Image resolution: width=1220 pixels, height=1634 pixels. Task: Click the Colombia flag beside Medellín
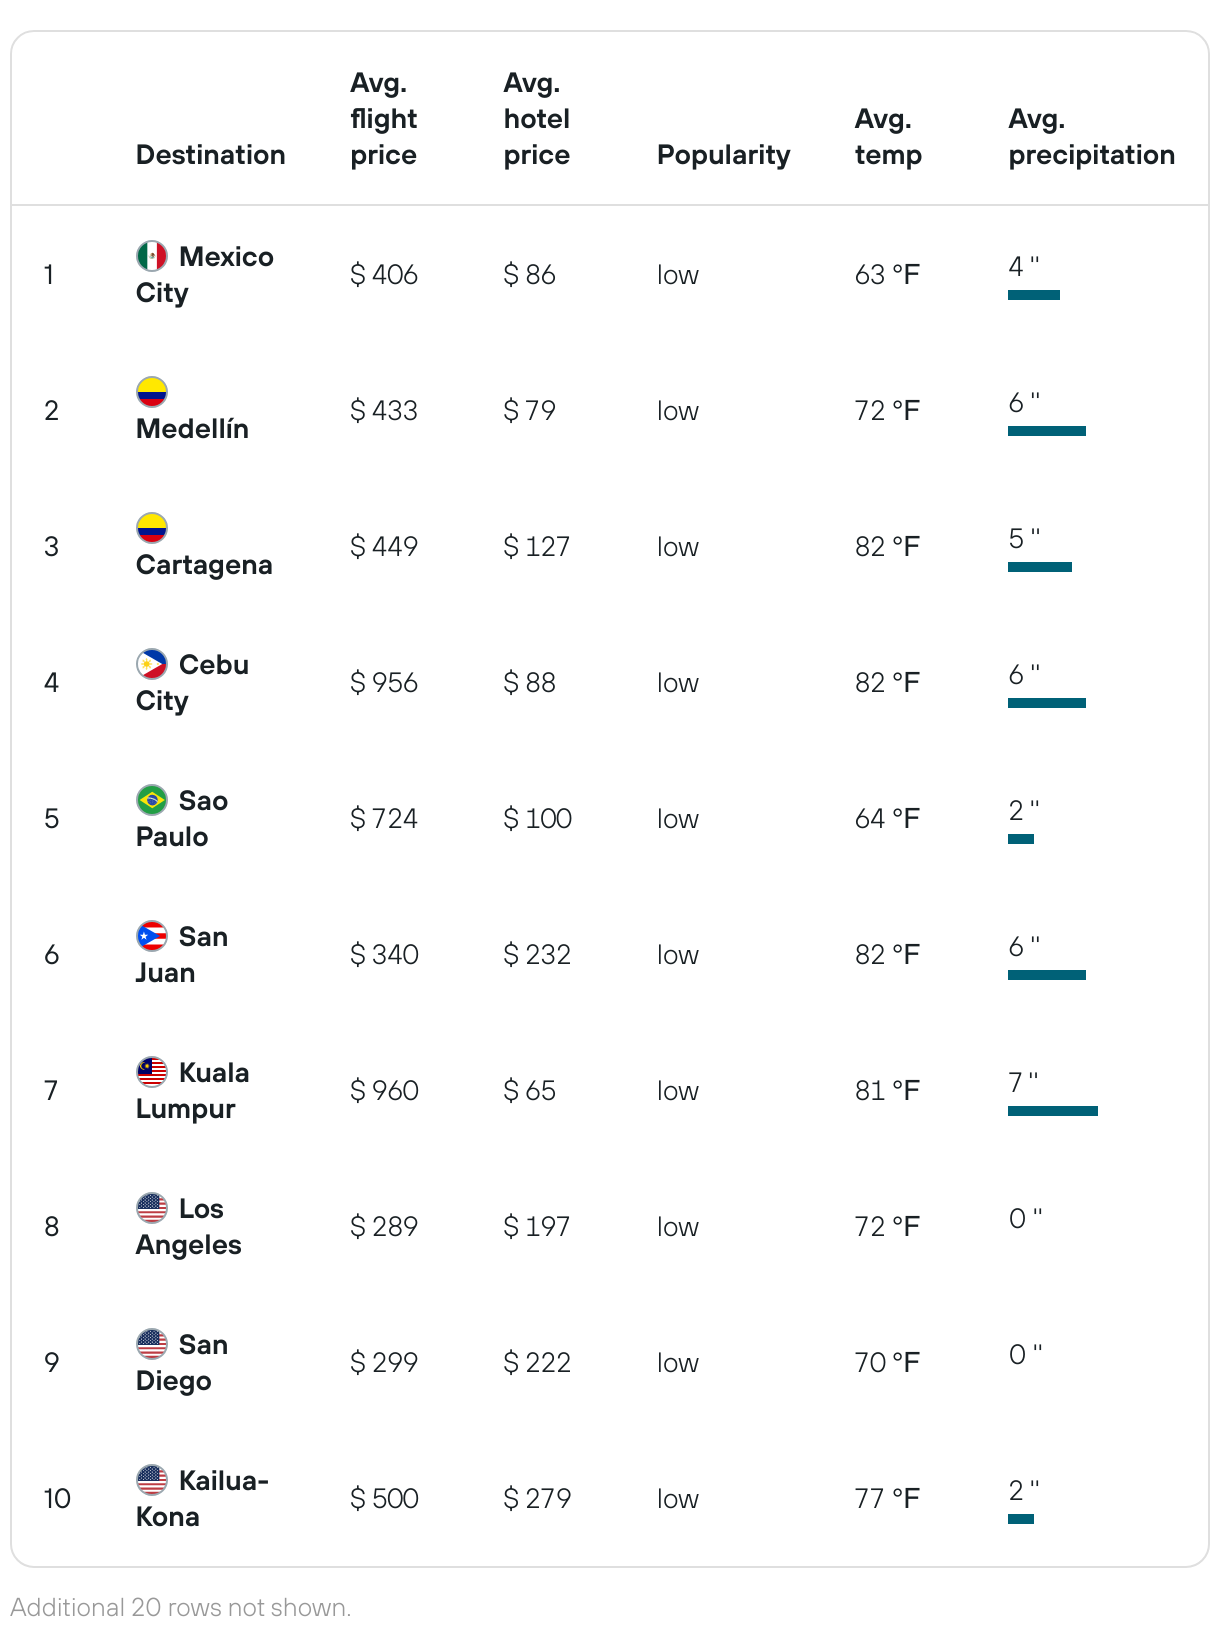151,392
